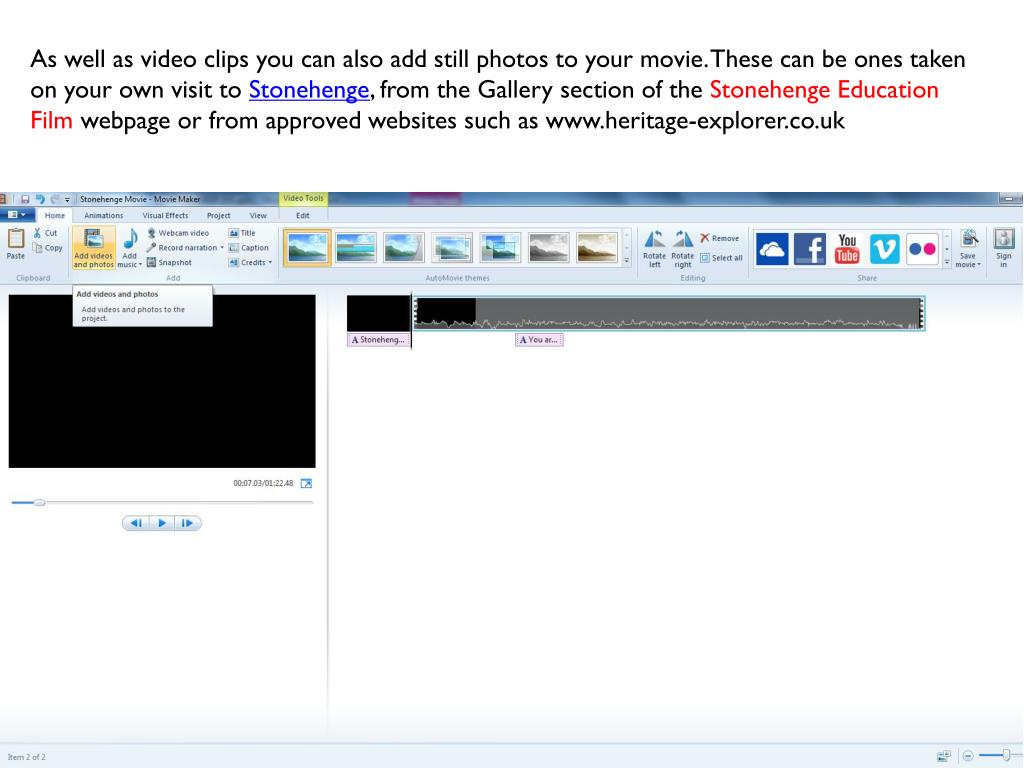Image resolution: width=1024 pixels, height=768 pixels.
Task: Rotate the clip right
Action: pyautogui.click(x=682, y=248)
